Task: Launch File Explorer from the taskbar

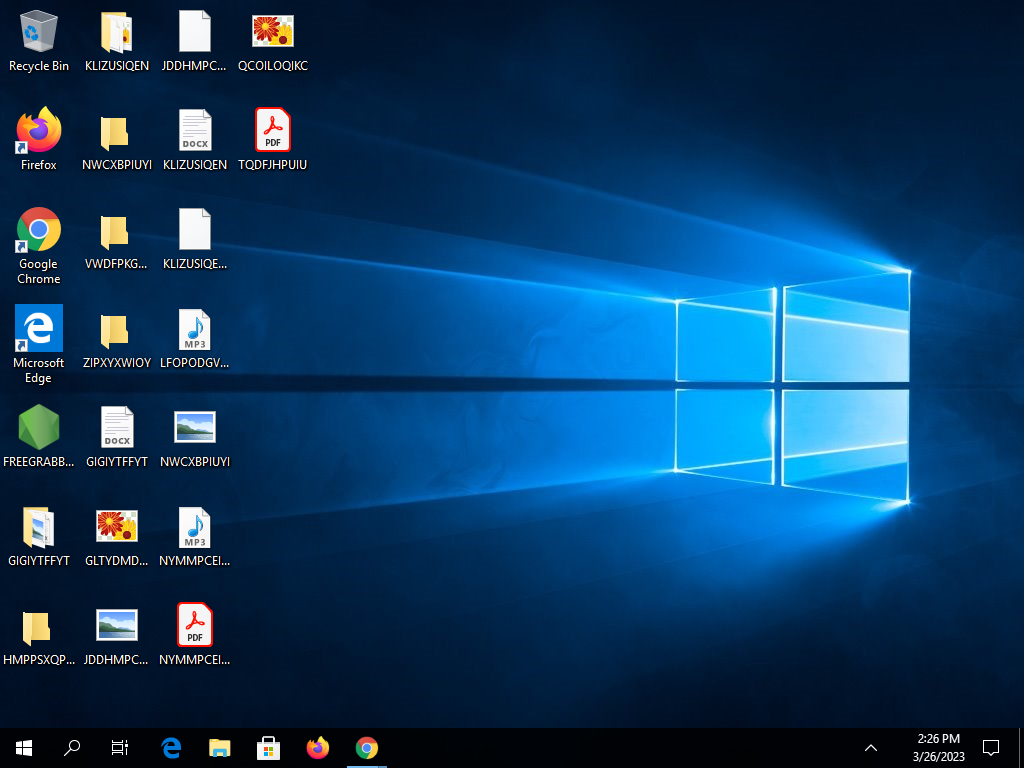Action: 219,747
